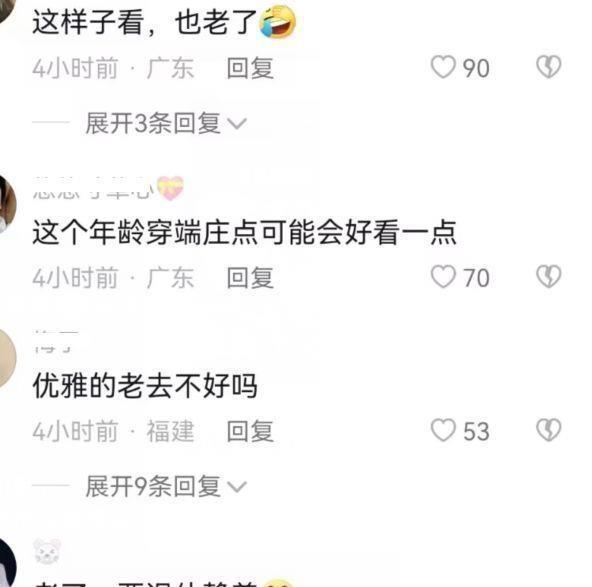The width and height of the screenshot is (592, 587).
Task: Dislike the comment '这样子看，也老了'
Action: [x=549, y=67]
